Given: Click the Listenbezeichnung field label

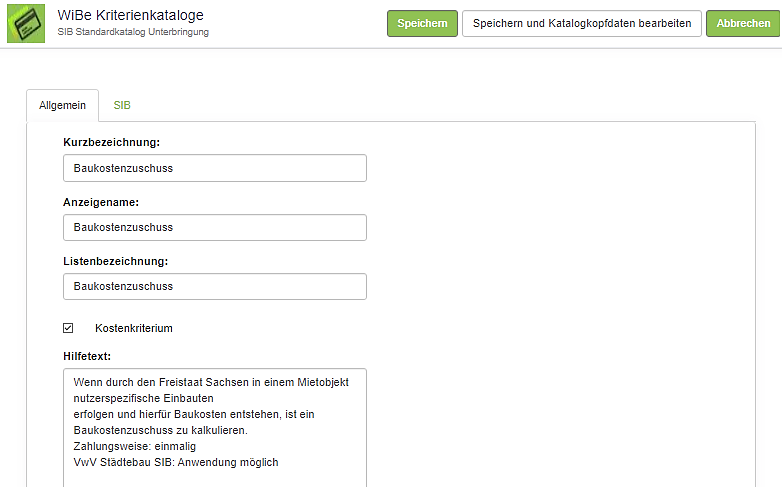Looking at the screenshot, I should pyautogui.click(x=115, y=261).
